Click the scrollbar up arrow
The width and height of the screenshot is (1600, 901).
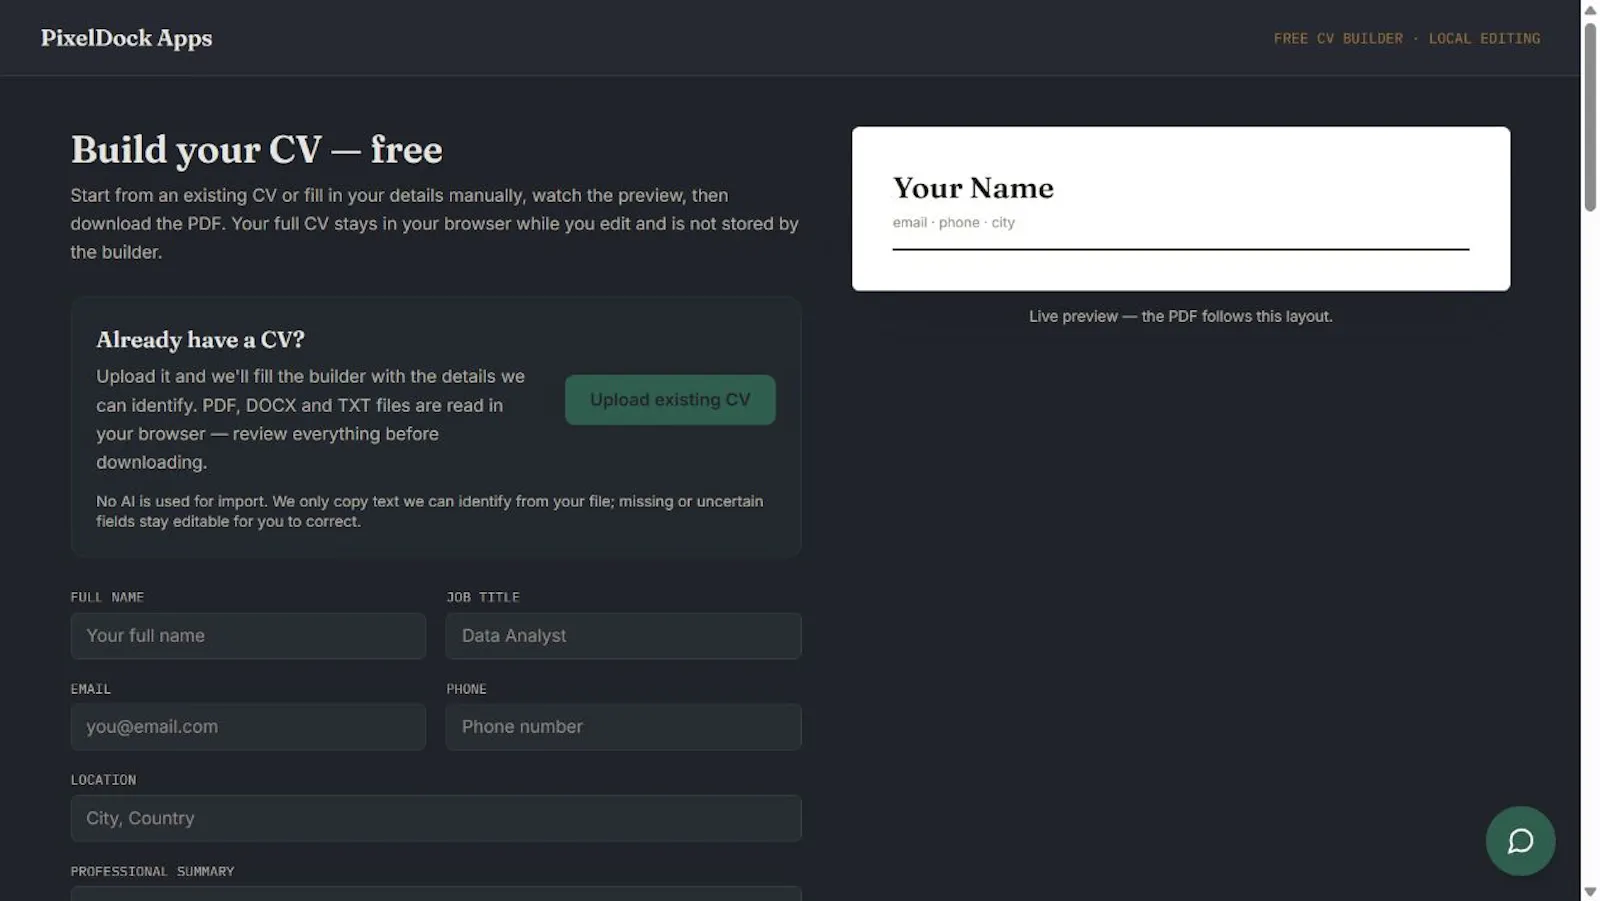coord(1590,9)
